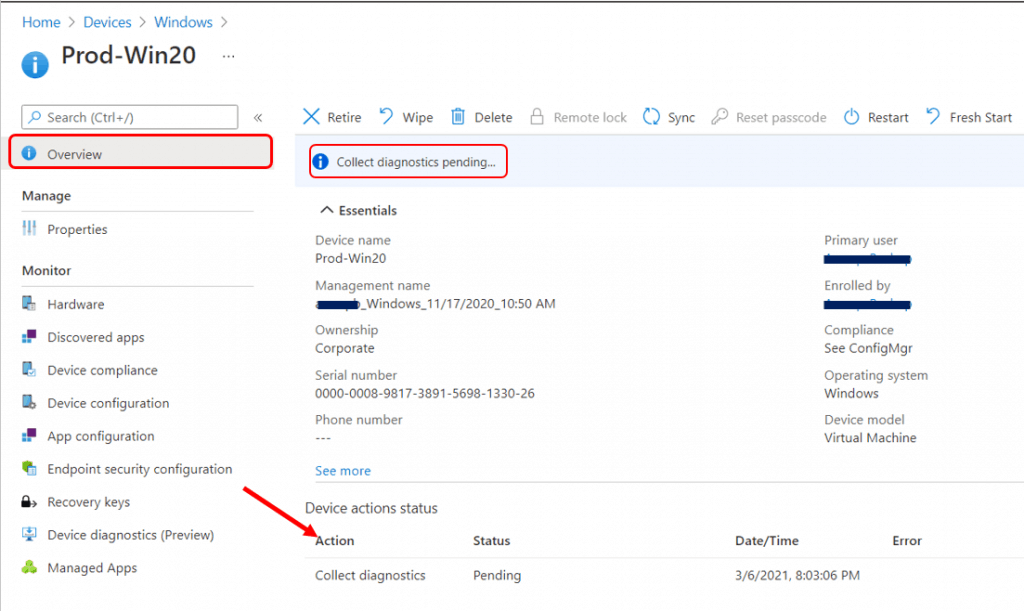Open Device configuration page
The height and width of the screenshot is (611, 1024).
[x=108, y=403]
